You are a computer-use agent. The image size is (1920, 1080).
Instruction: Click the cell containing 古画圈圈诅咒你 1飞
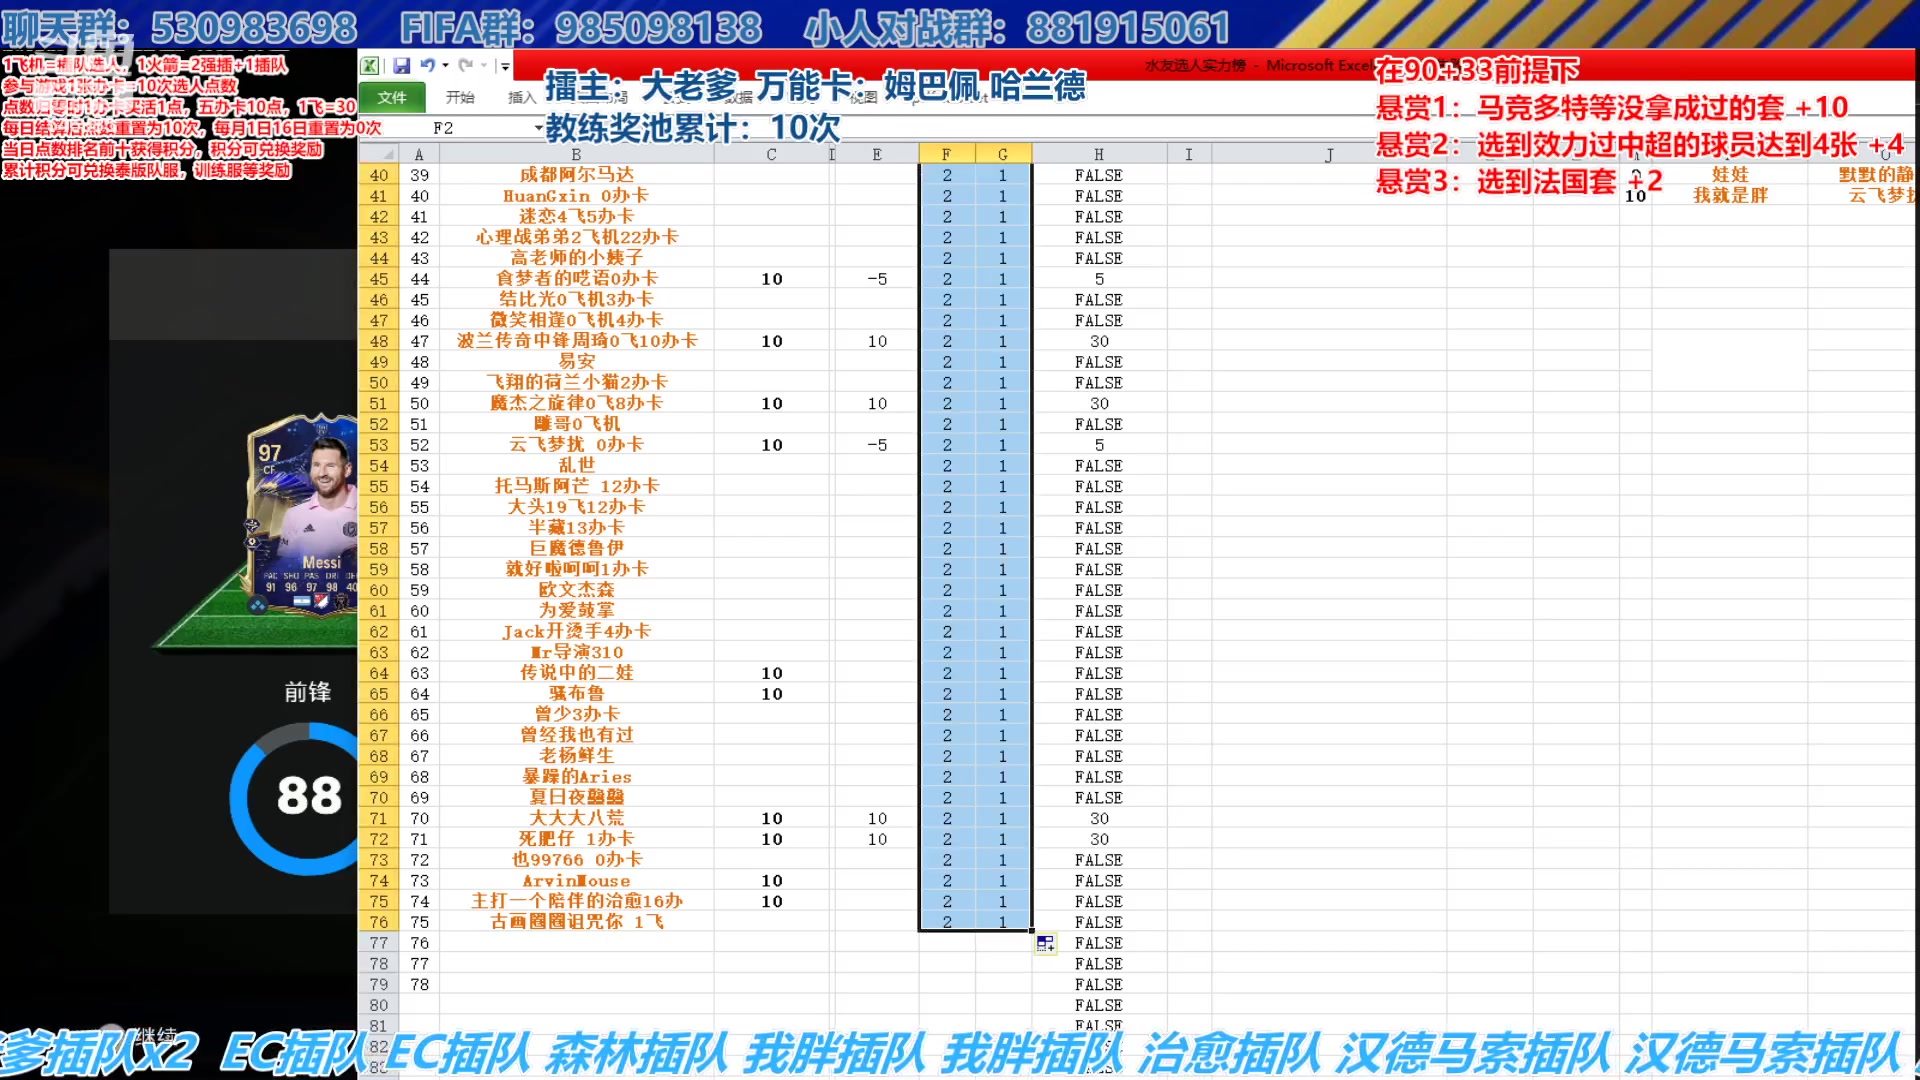[x=576, y=922]
